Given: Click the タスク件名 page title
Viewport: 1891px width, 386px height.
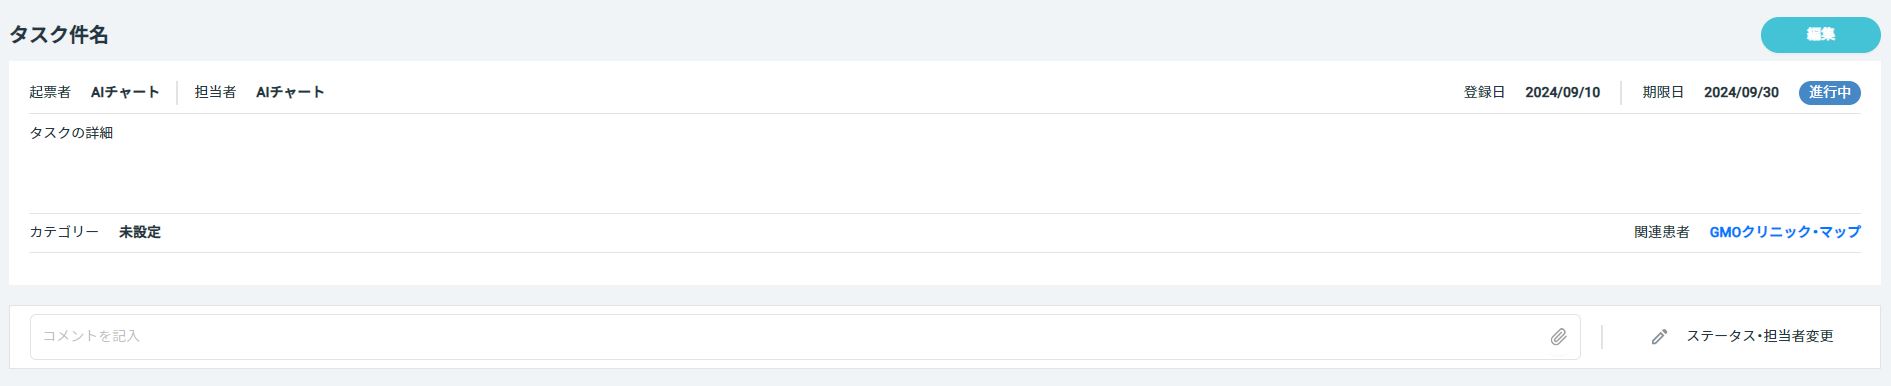Looking at the screenshot, I should (x=59, y=35).
